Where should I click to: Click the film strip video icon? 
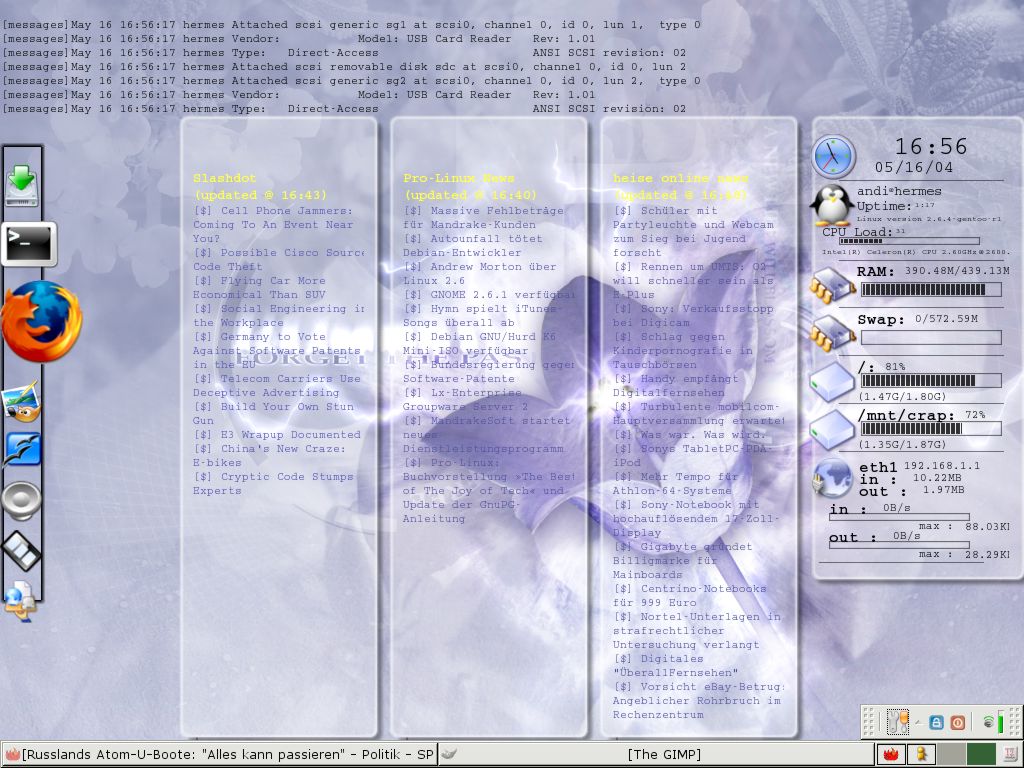(22, 550)
